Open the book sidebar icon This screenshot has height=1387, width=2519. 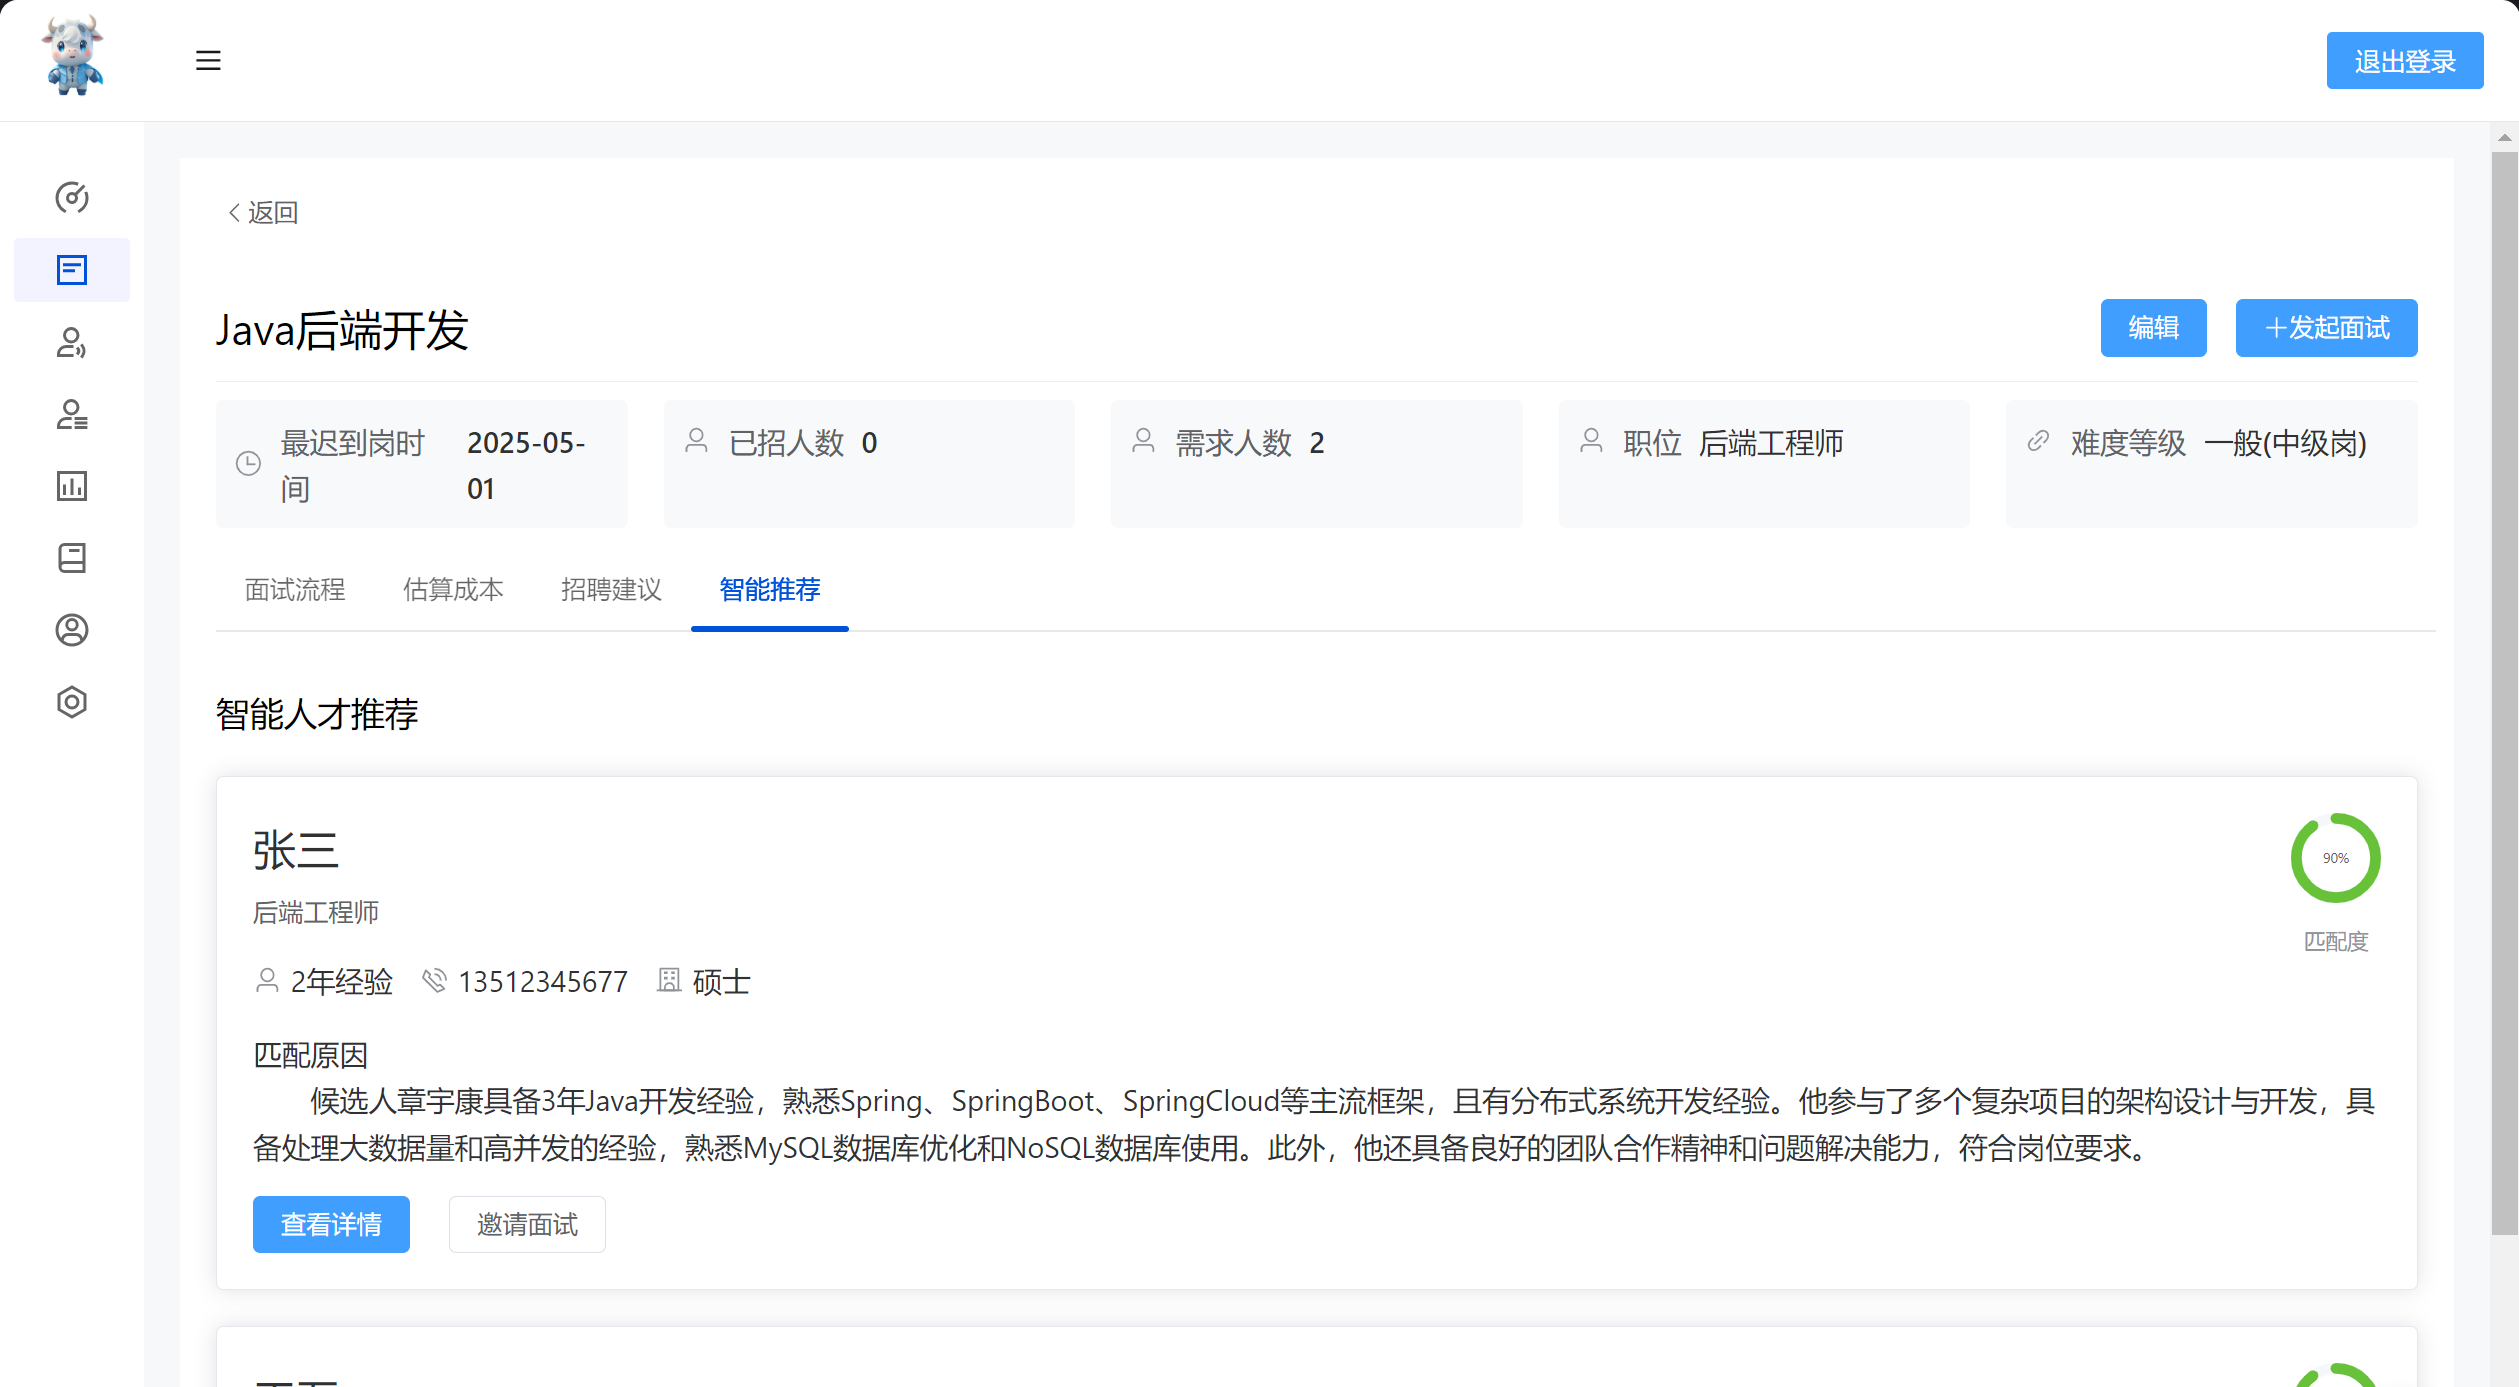coord(72,558)
